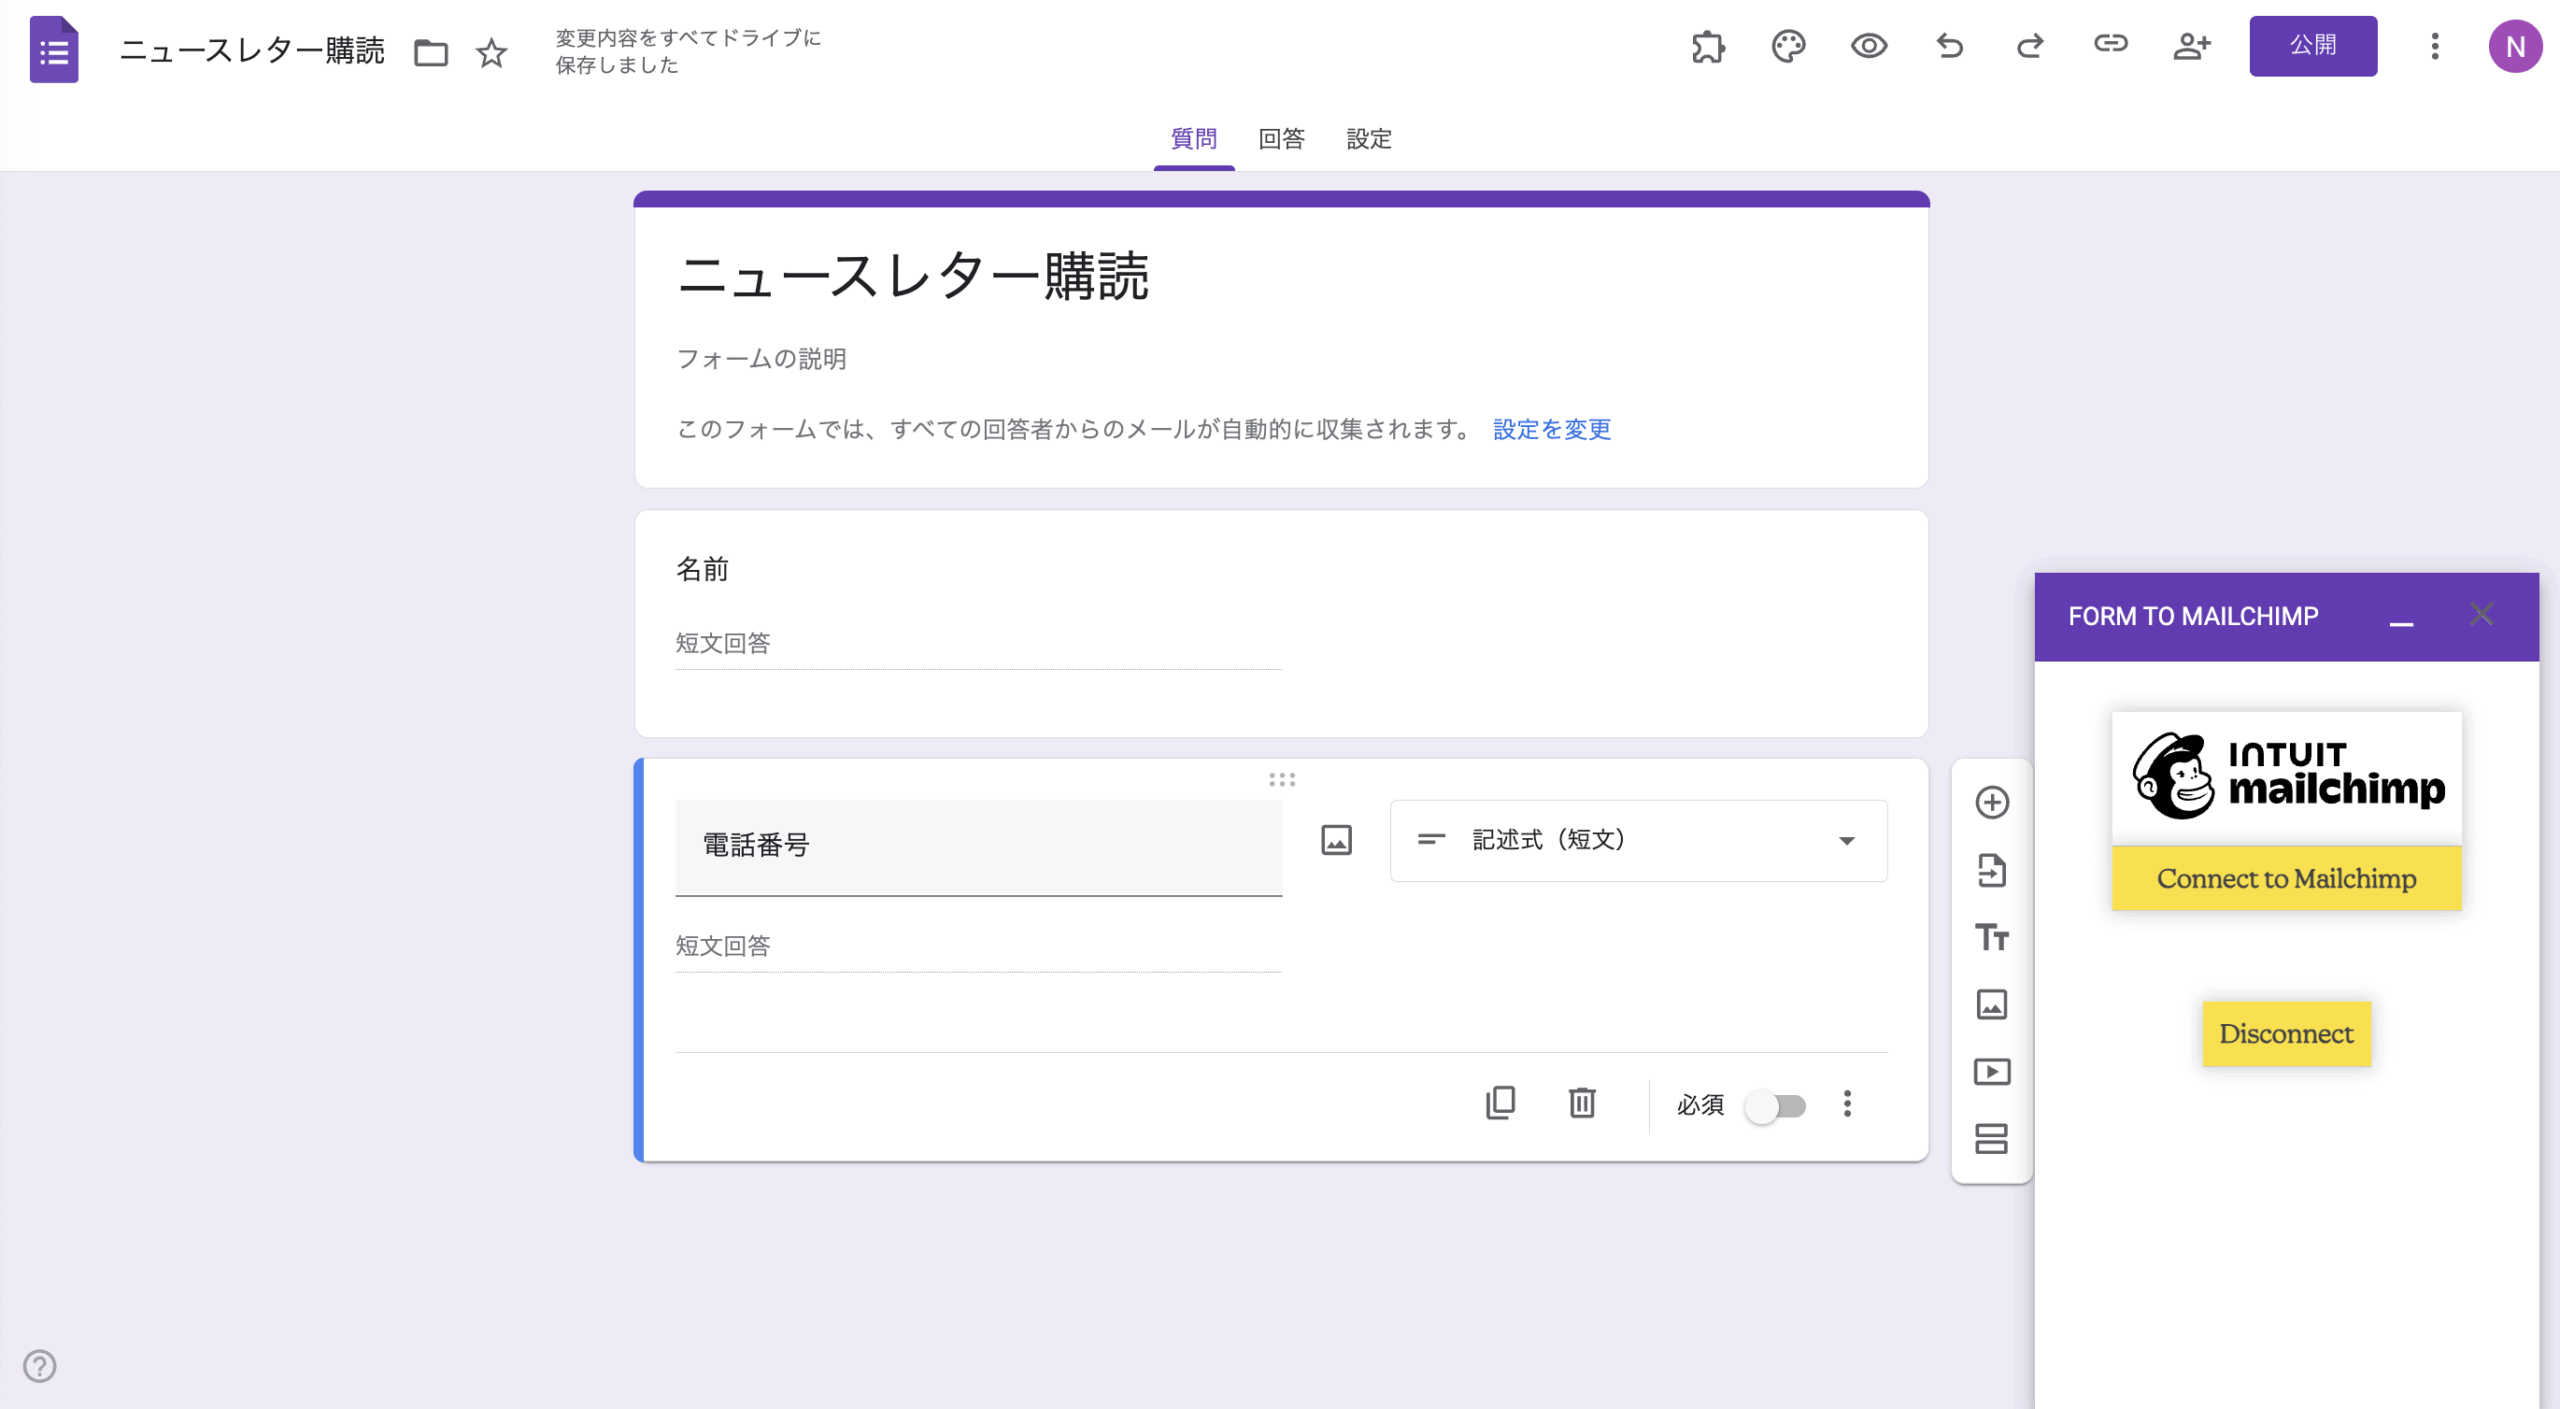Click the Intuit Mailchimp logo
Image resolution: width=2560 pixels, height=1409 pixels.
[x=2286, y=777]
